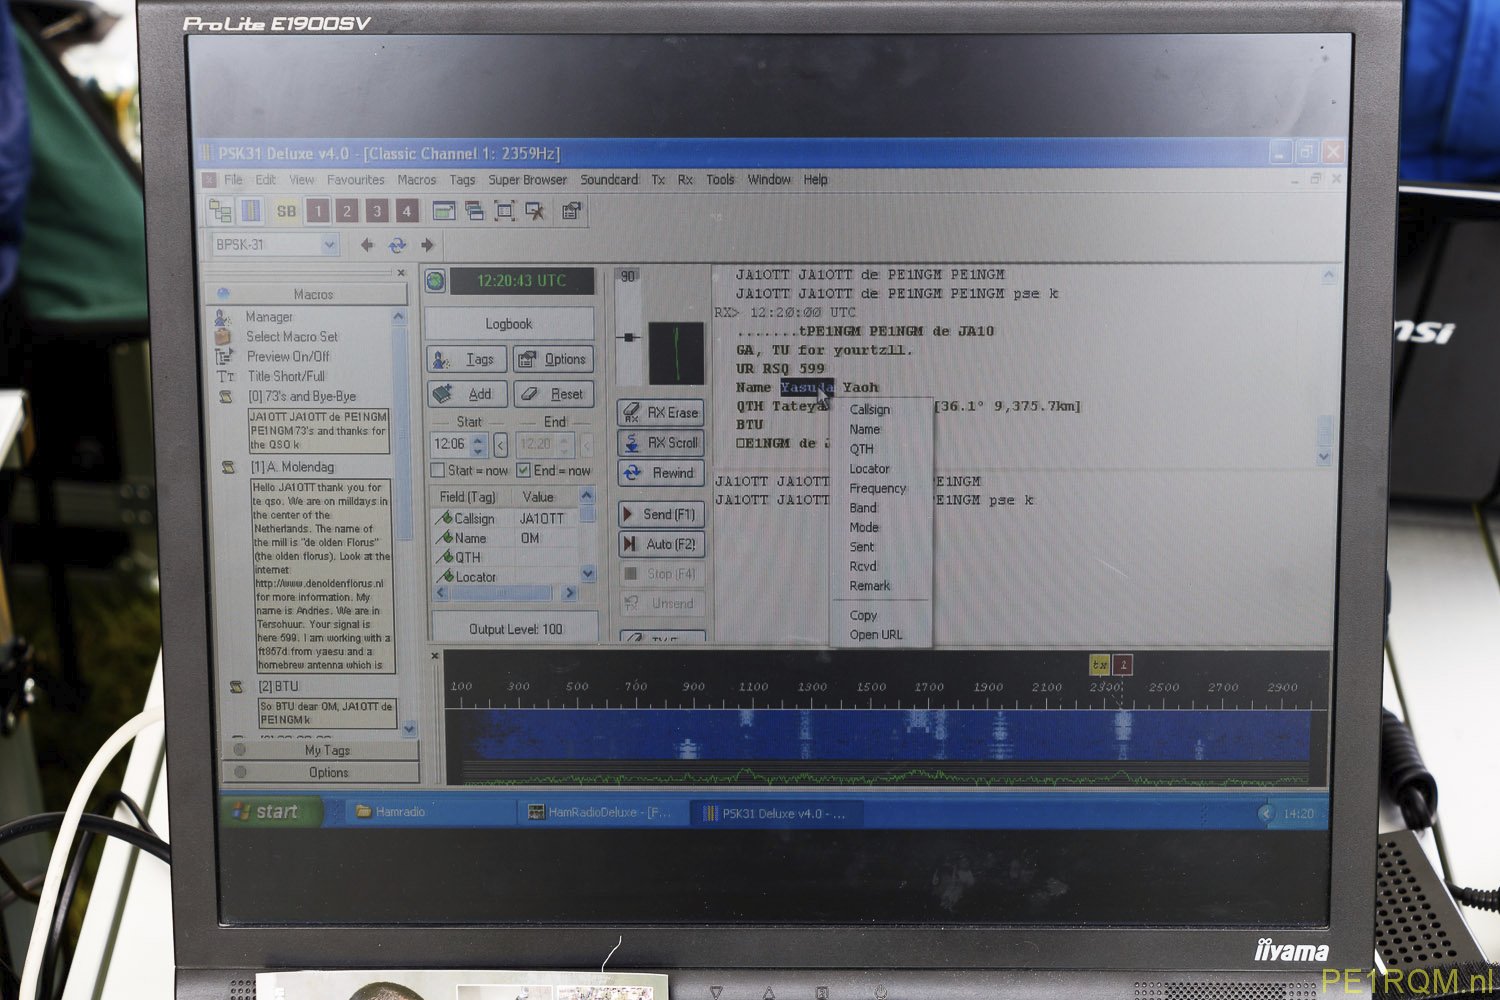Click the Send (F1) button
This screenshot has width=1500, height=1000.
(661, 514)
